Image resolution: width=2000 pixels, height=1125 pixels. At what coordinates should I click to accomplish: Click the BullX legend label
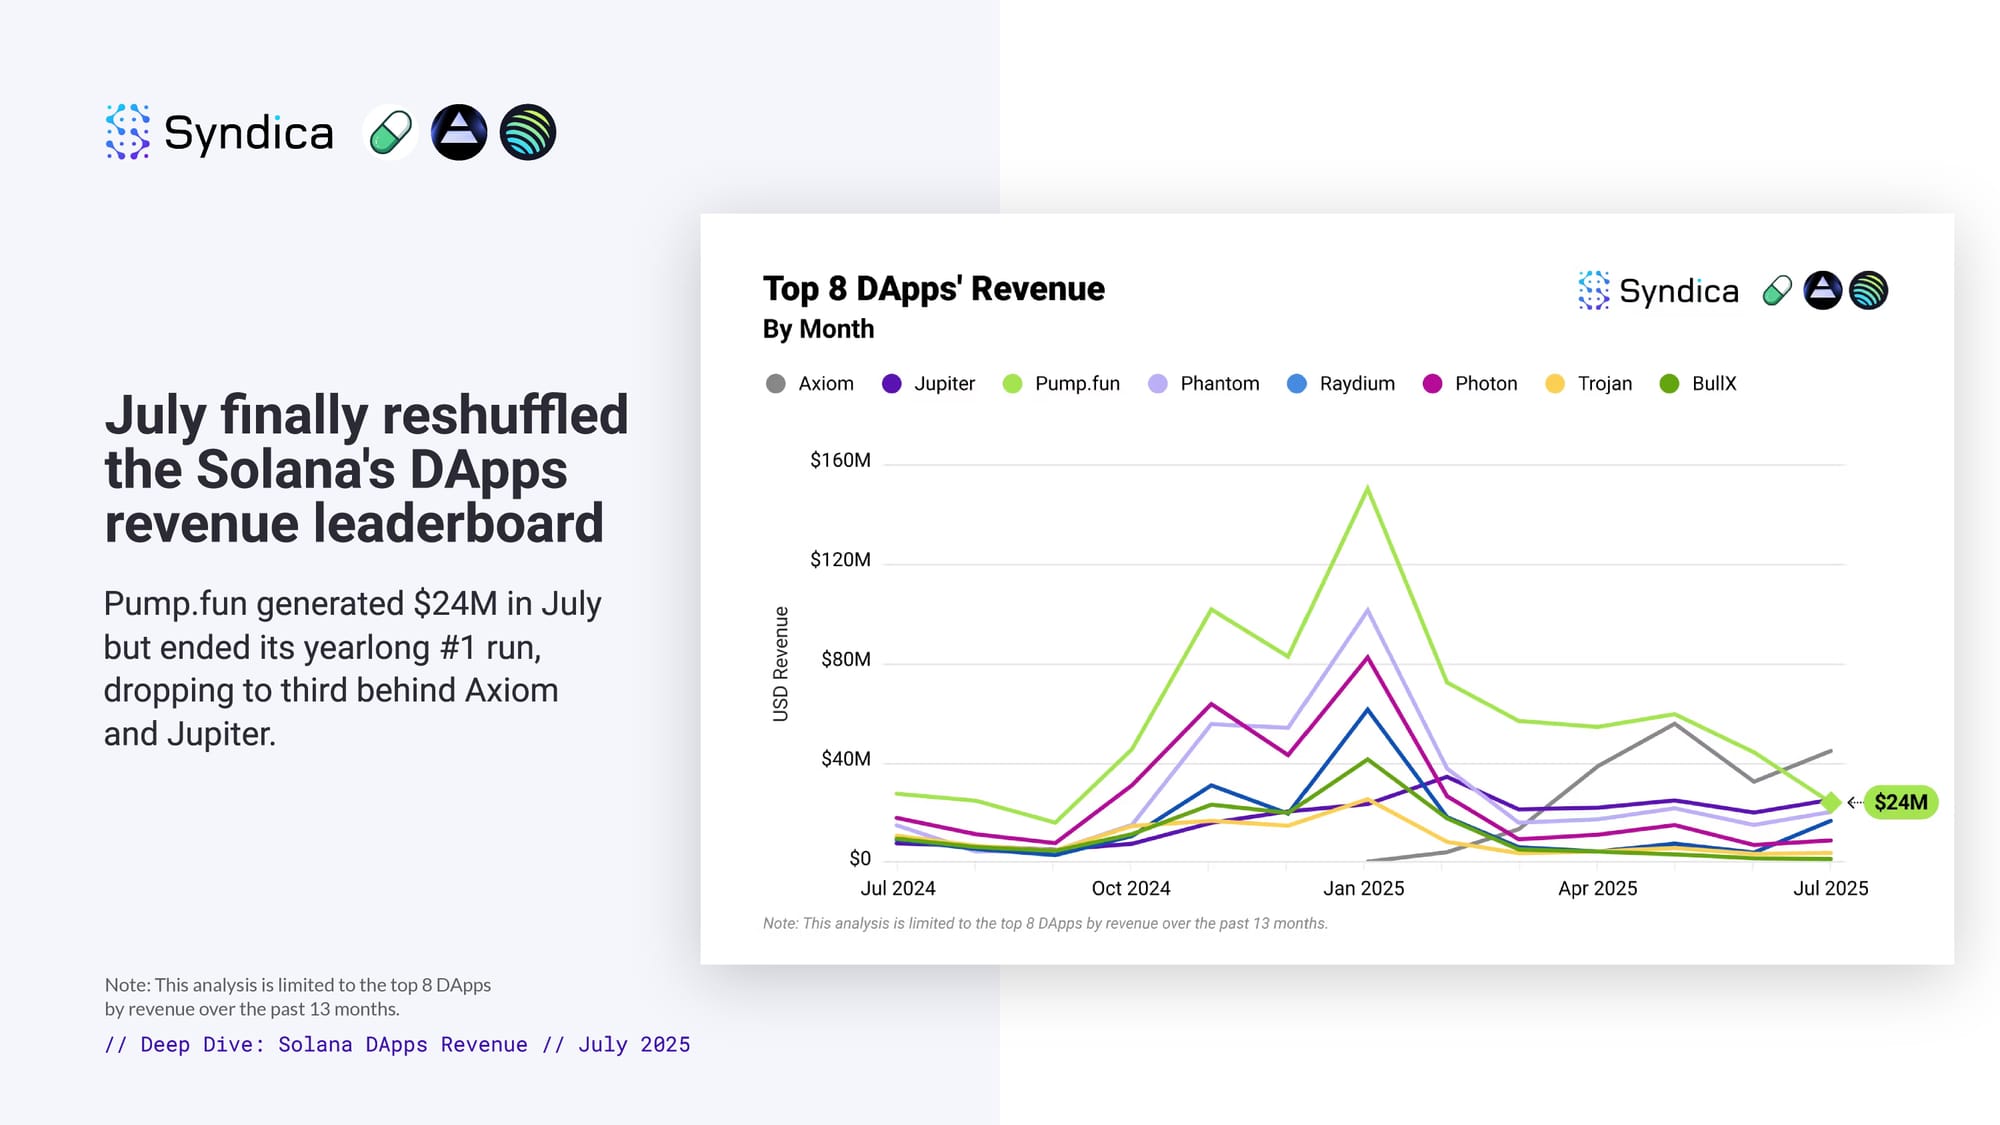[1714, 384]
